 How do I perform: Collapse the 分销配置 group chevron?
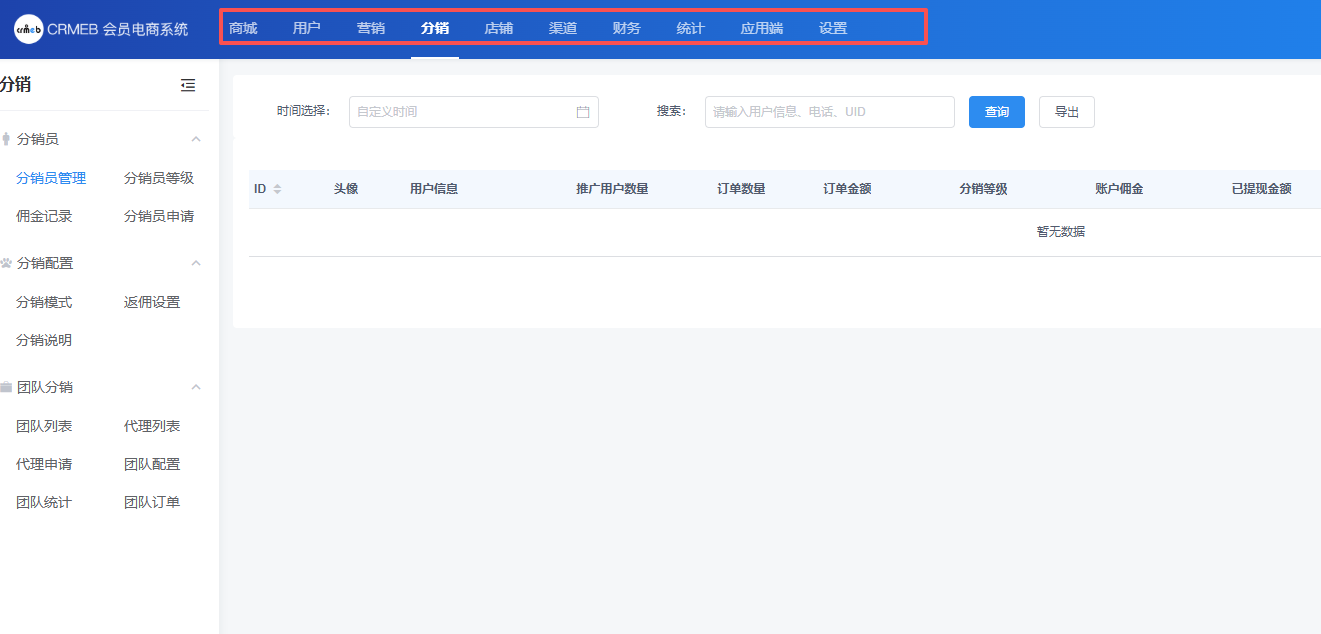click(x=196, y=263)
